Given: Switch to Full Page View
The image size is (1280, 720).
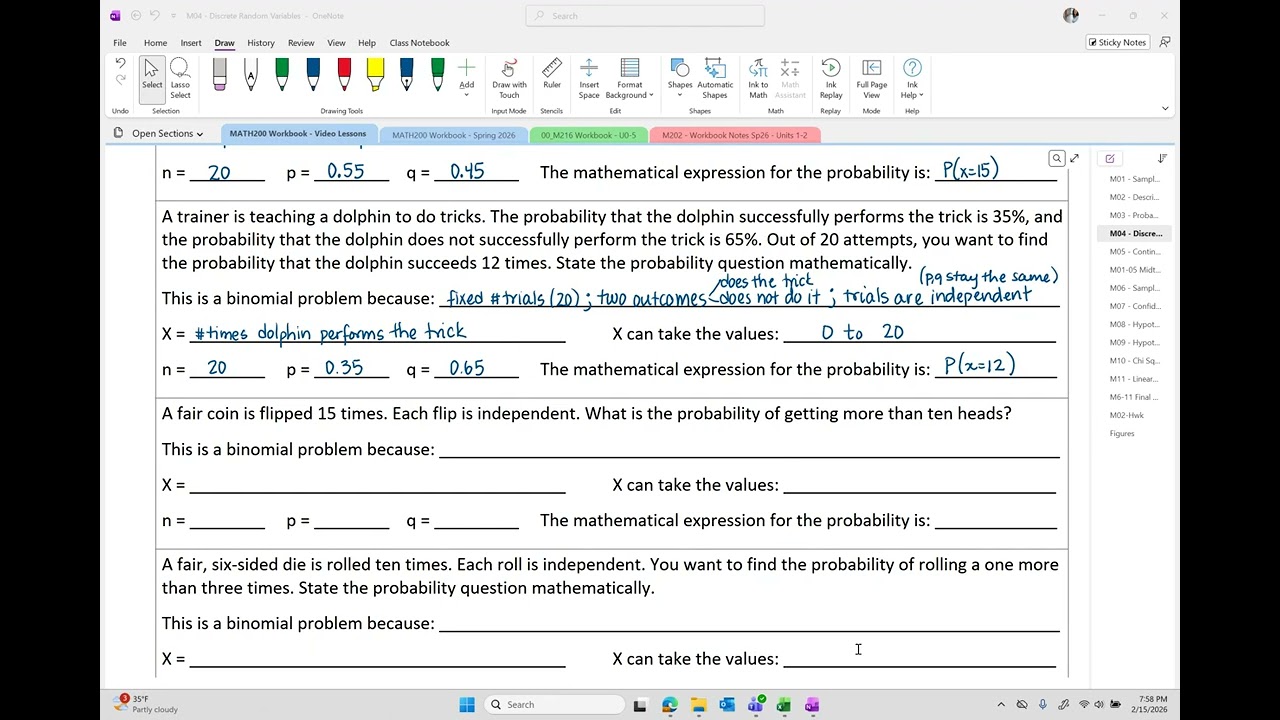Looking at the screenshot, I should (x=872, y=78).
